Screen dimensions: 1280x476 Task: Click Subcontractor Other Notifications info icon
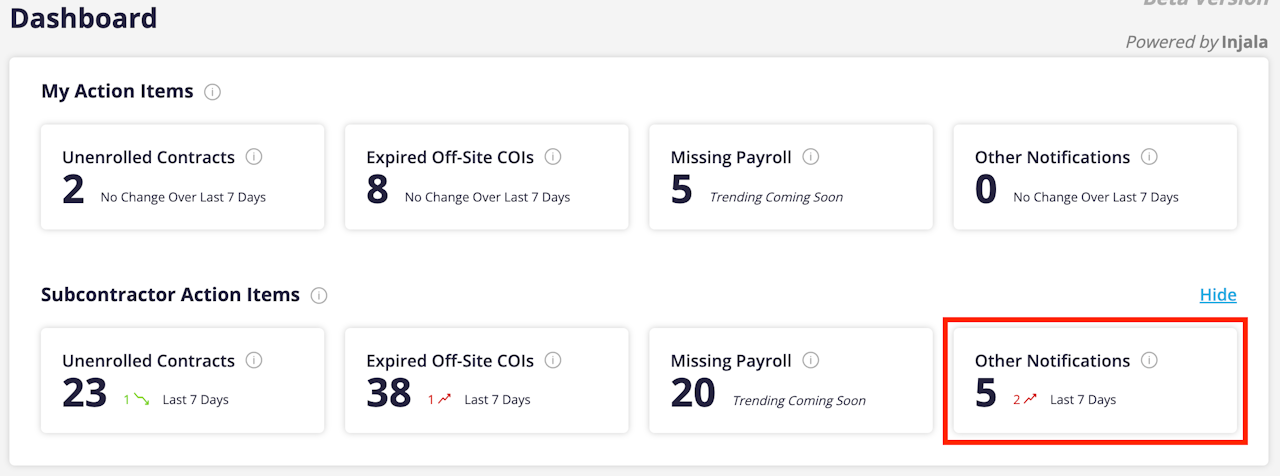[1149, 360]
